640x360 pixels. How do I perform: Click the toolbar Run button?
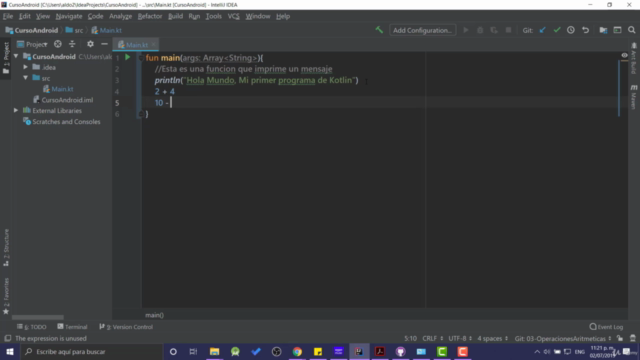click(x=466, y=30)
